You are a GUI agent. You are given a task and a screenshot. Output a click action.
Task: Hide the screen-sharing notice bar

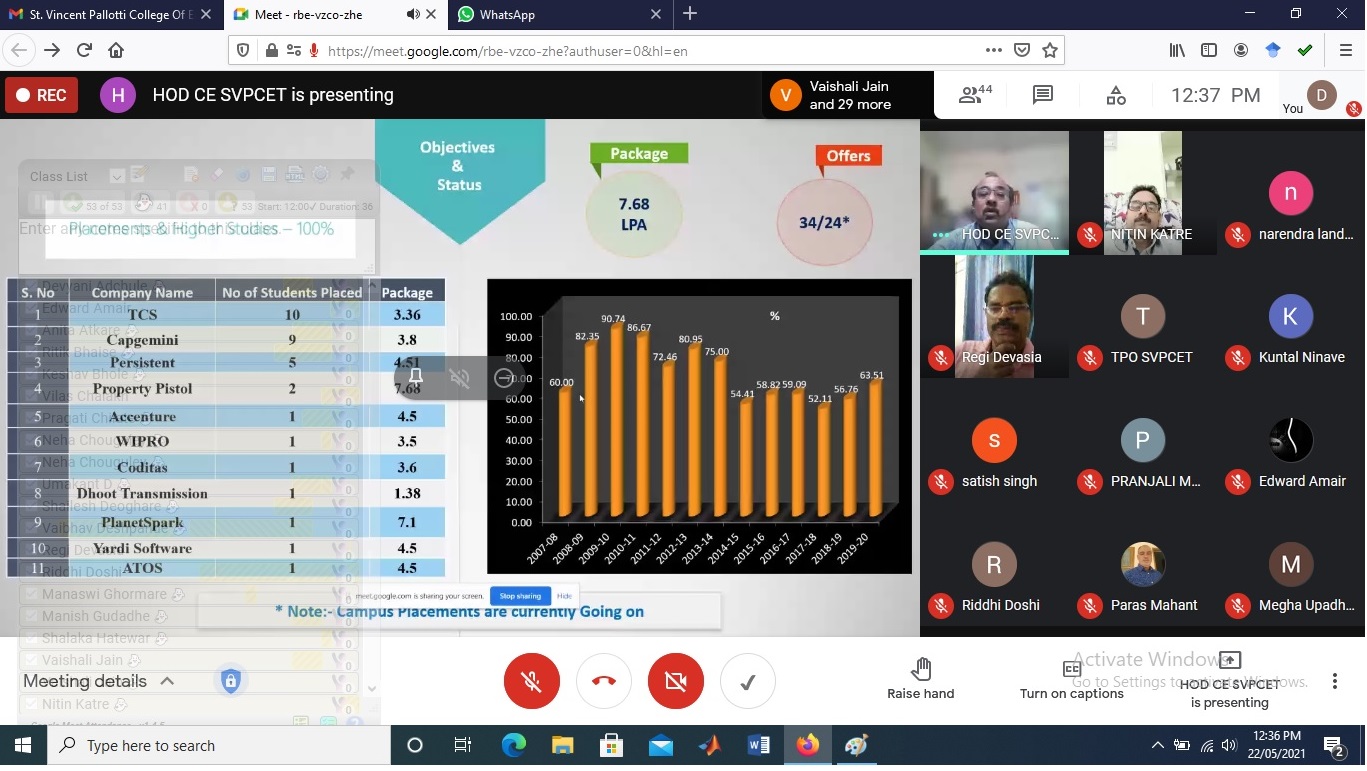click(x=564, y=596)
